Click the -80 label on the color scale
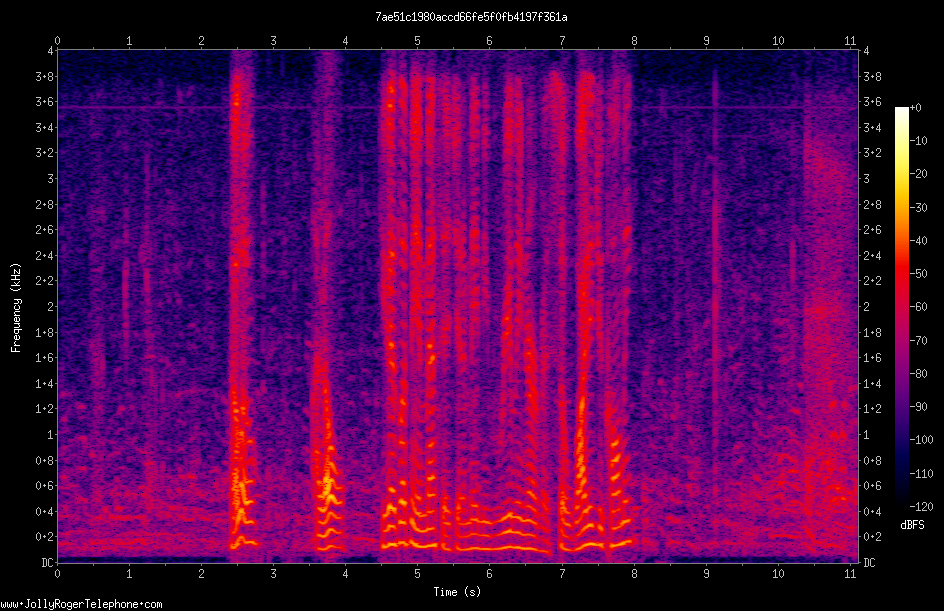Viewport: 944px width, 611px height. point(919,374)
